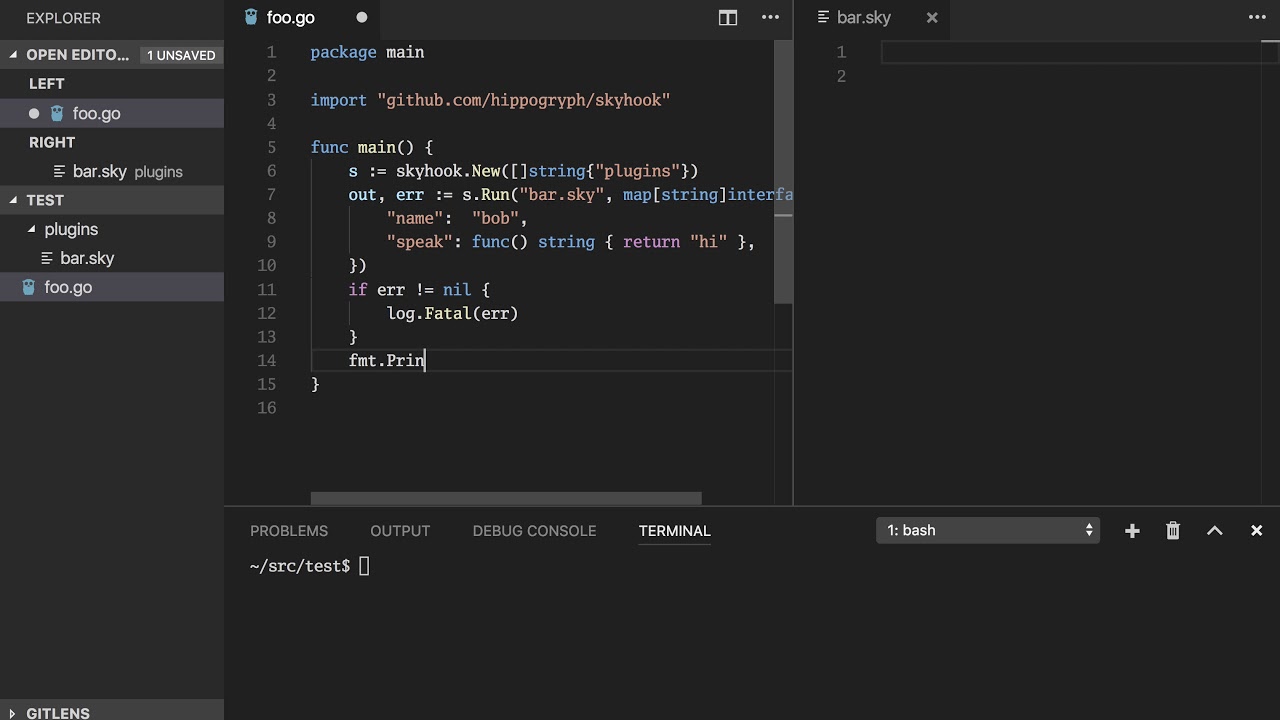Select the Terminal panel tab
Screen dimensions: 1280x720
[x=675, y=531]
